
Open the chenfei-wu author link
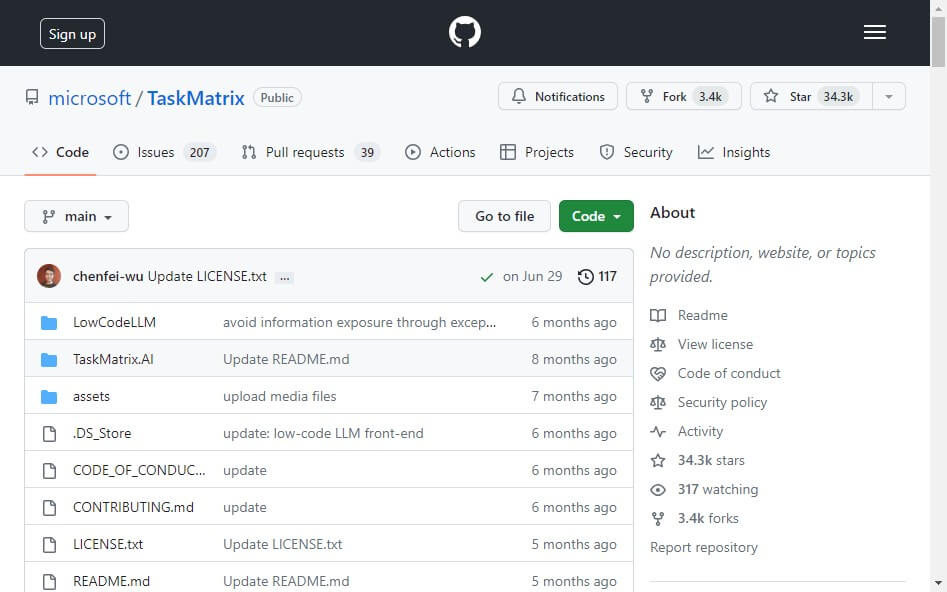[x=108, y=276]
